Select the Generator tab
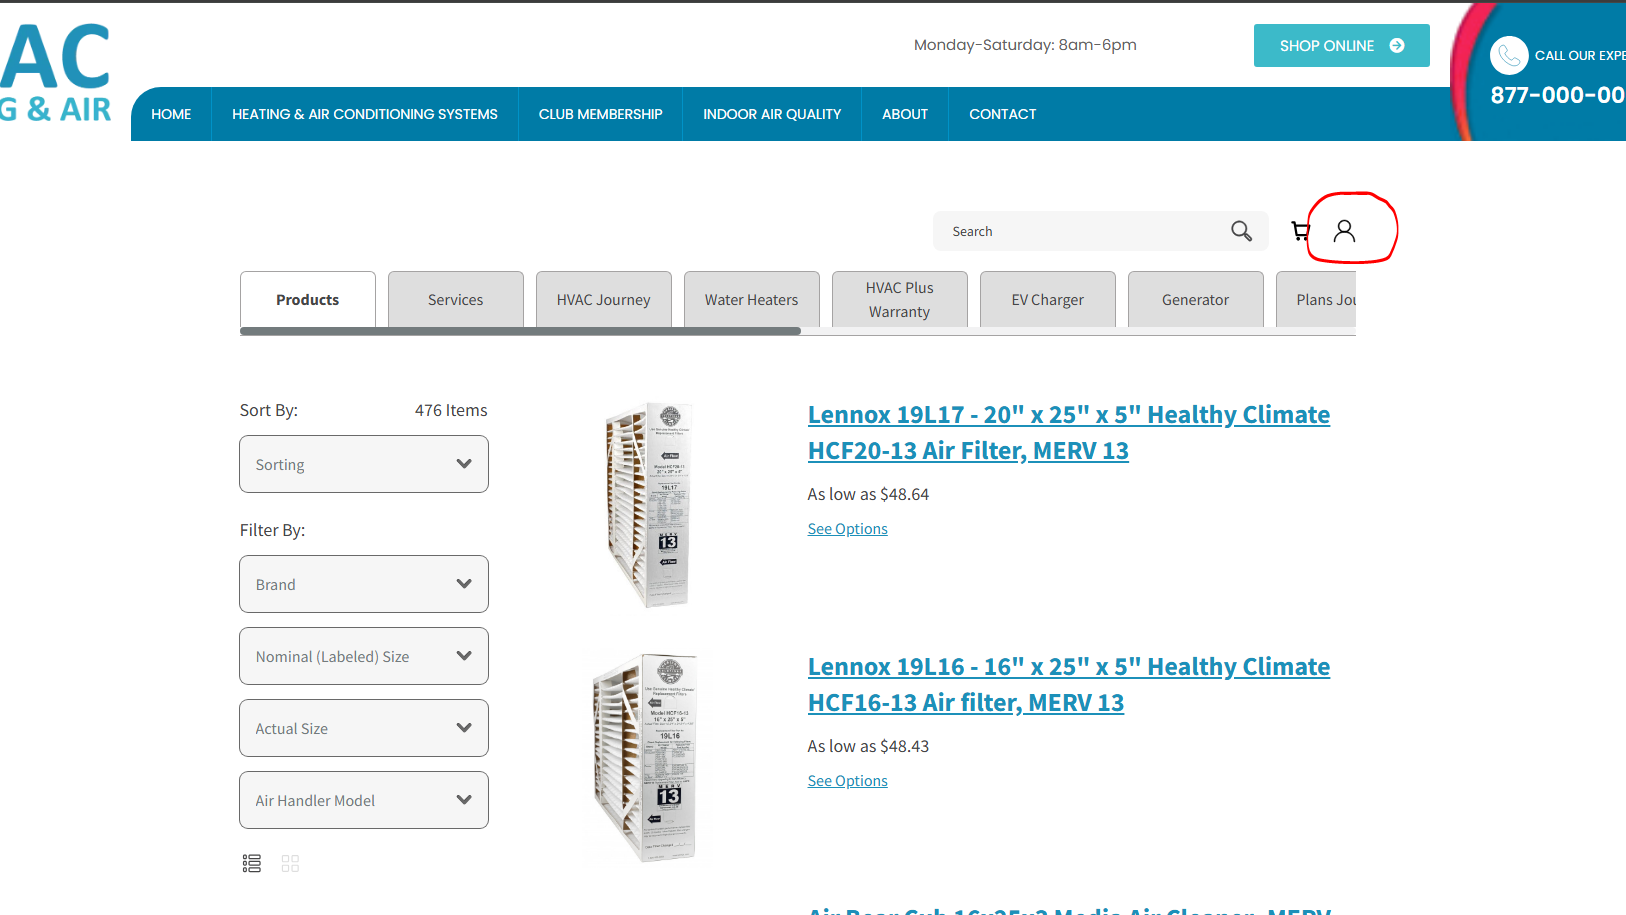1626x915 pixels. pyautogui.click(x=1196, y=299)
